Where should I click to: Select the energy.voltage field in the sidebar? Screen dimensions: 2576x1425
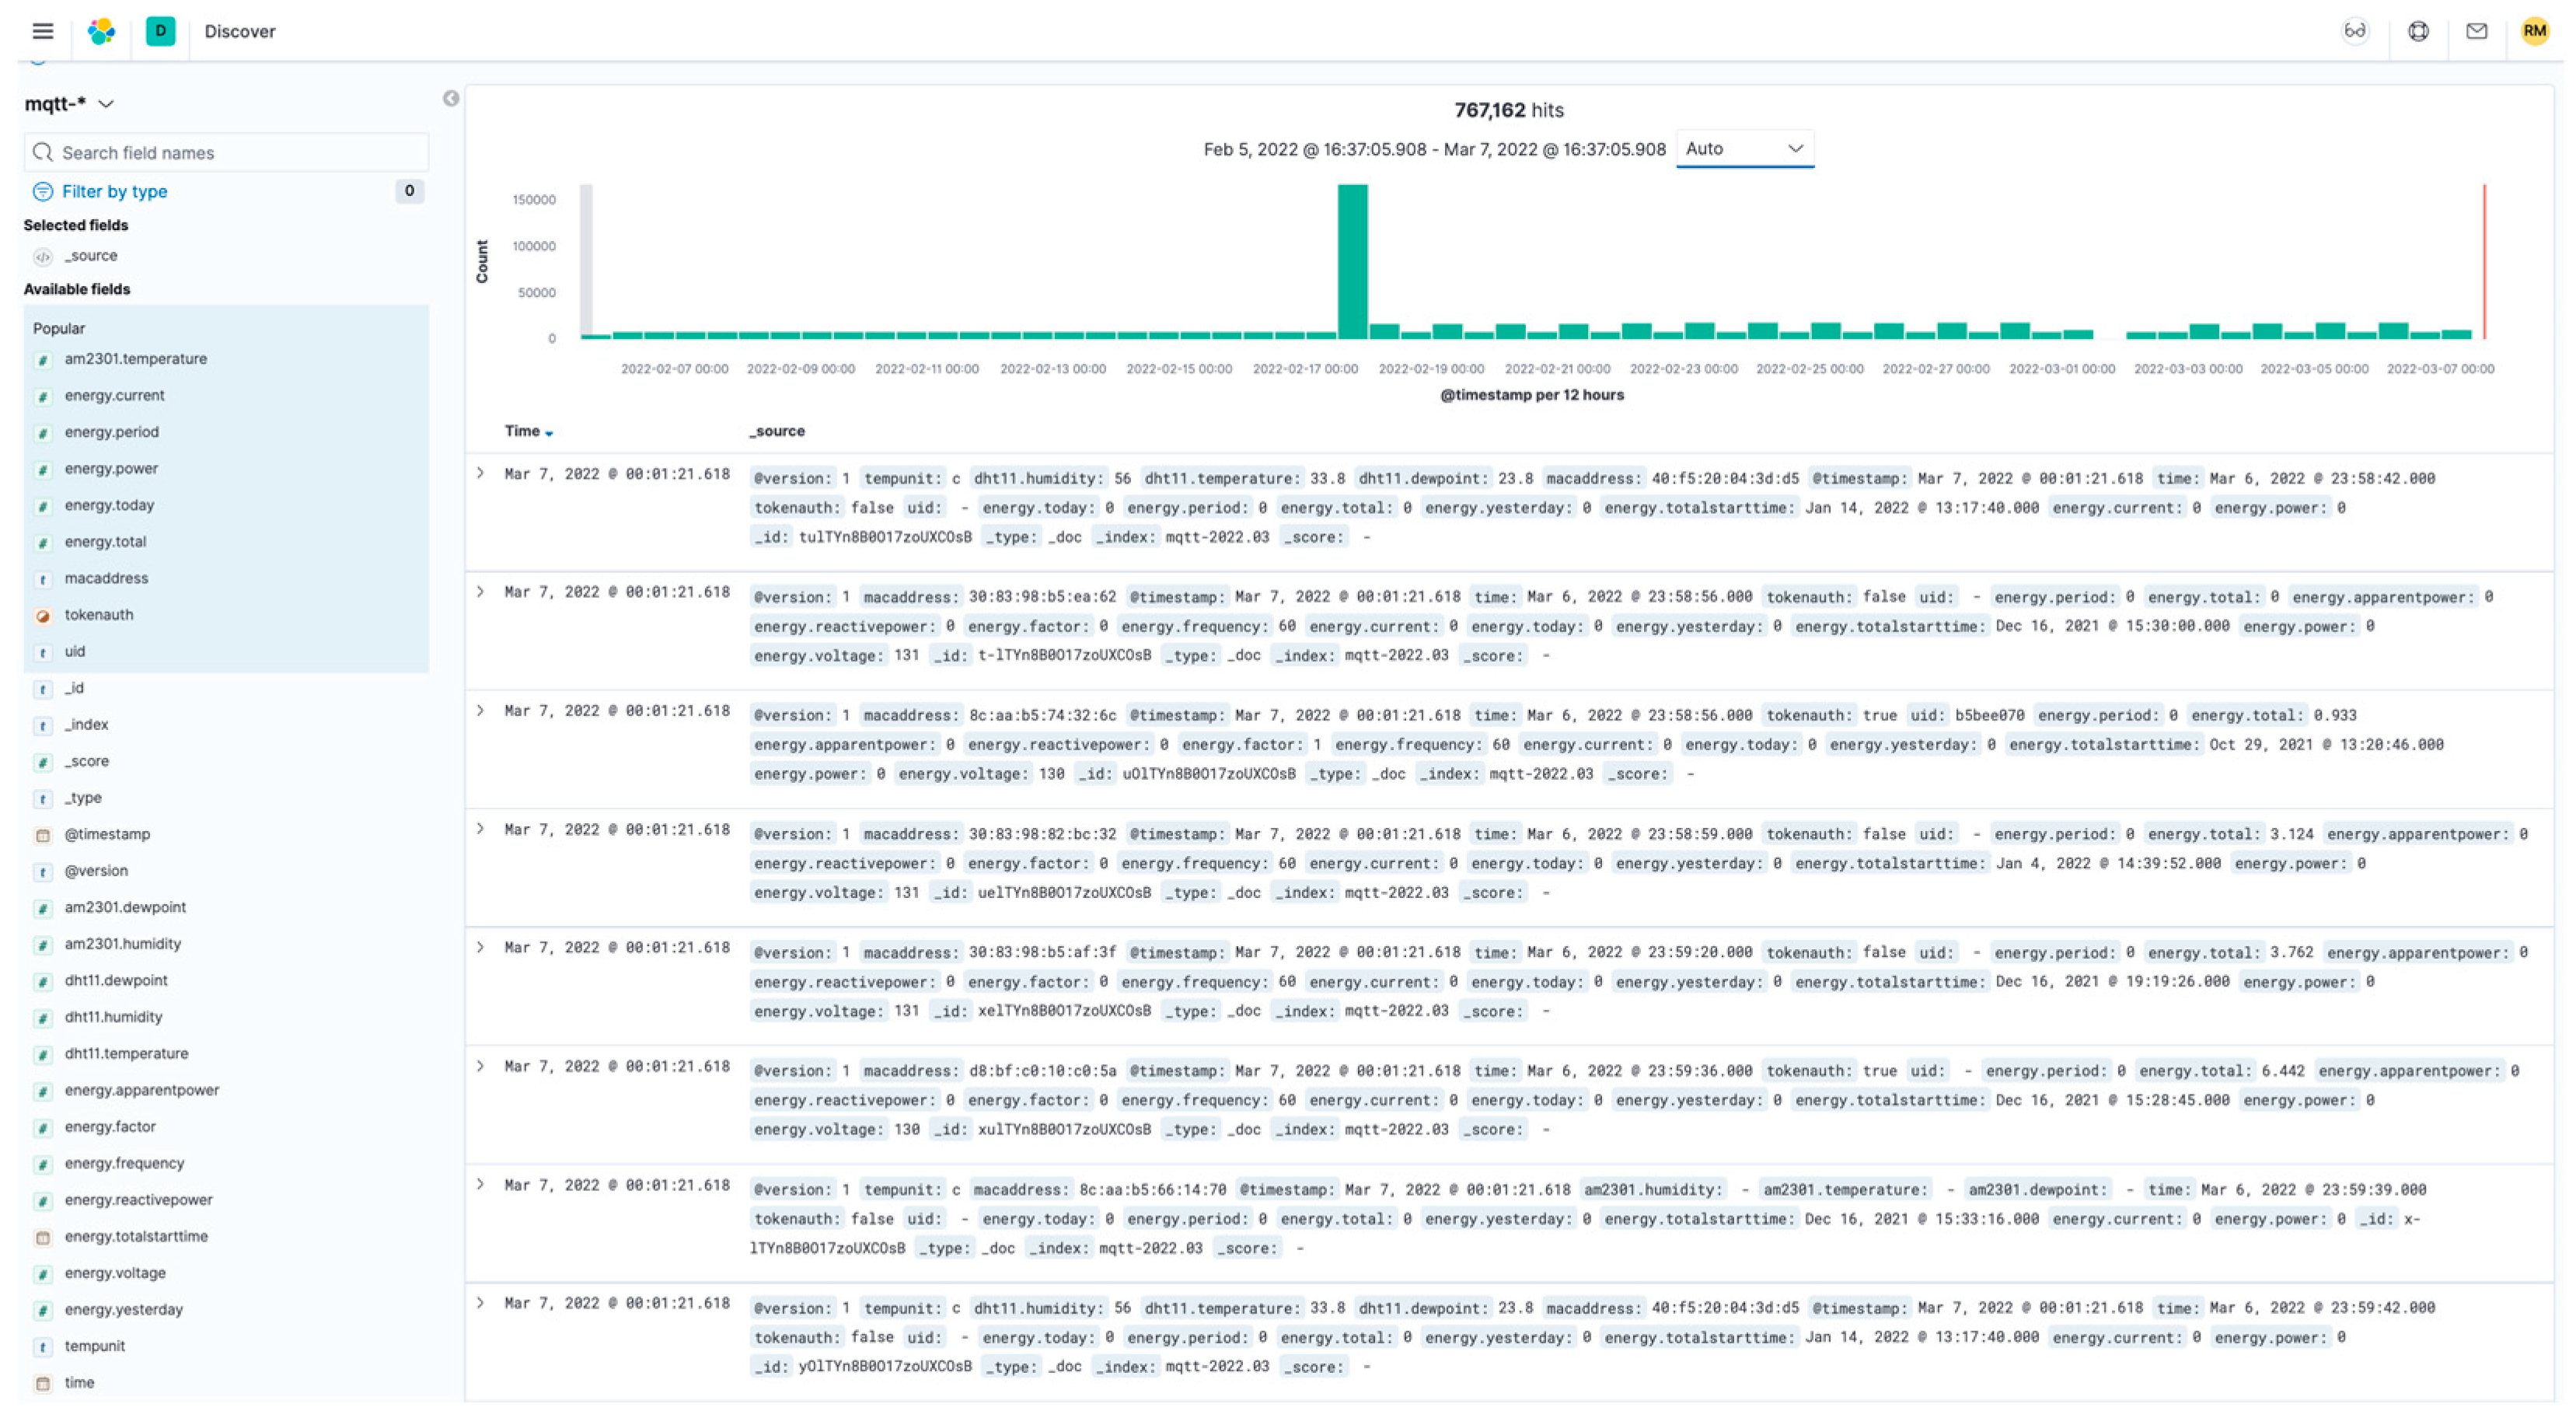(x=115, y=1273)
